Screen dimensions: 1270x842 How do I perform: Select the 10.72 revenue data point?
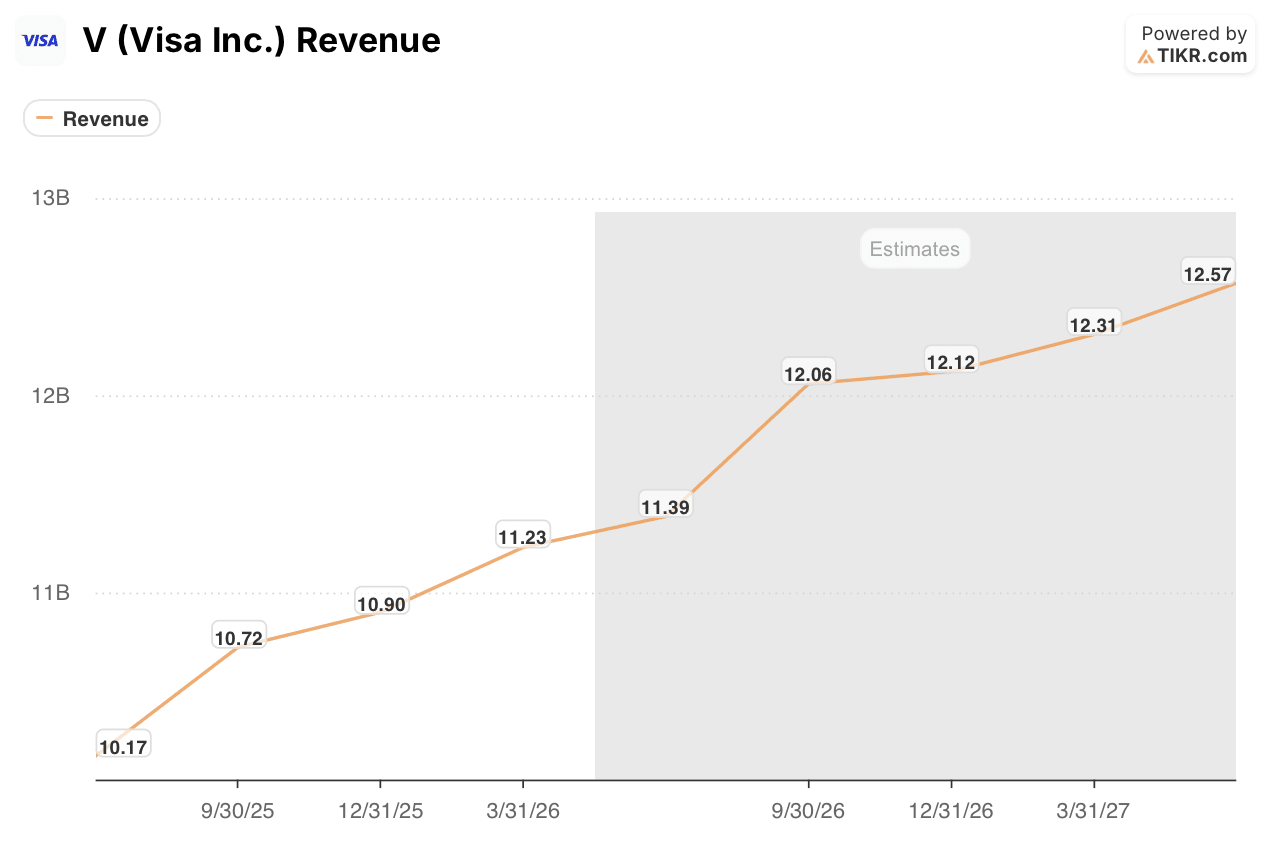pos(238,637)
